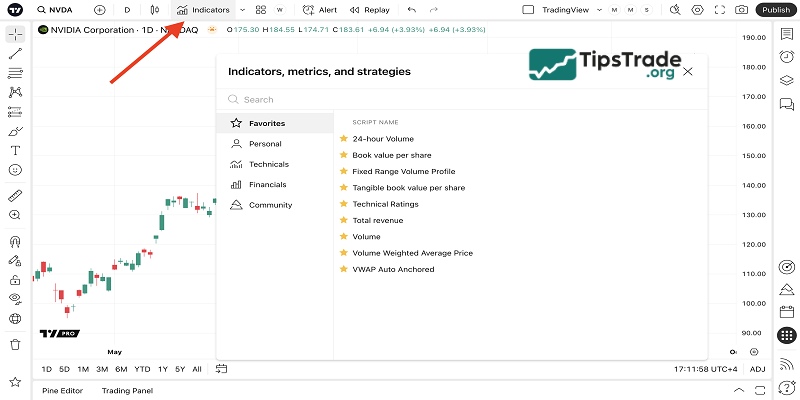Select the Text drawing tool
The height and width of the screenshot is (400, 800).
click(x=15, y=150)
